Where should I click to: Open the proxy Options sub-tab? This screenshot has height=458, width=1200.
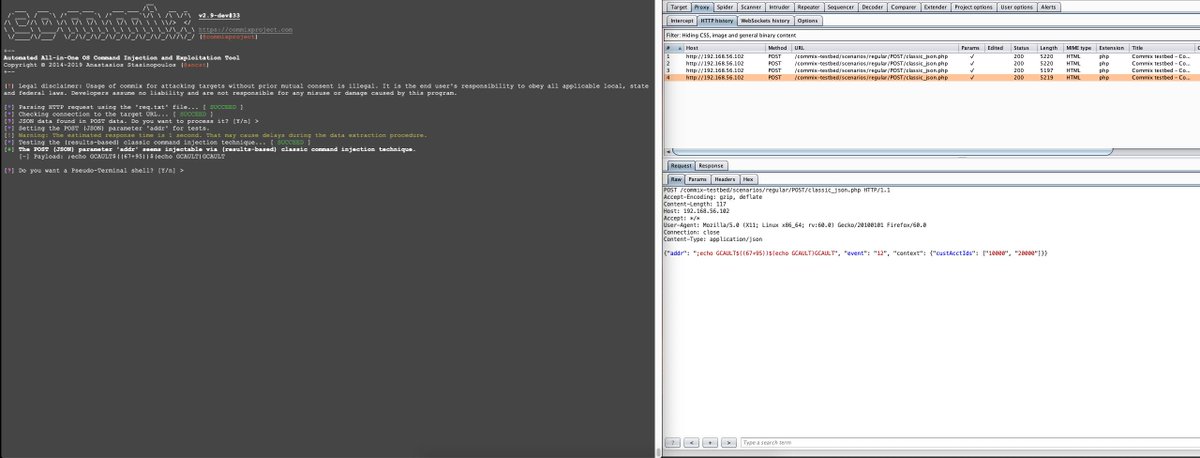(x=809, y=20)
